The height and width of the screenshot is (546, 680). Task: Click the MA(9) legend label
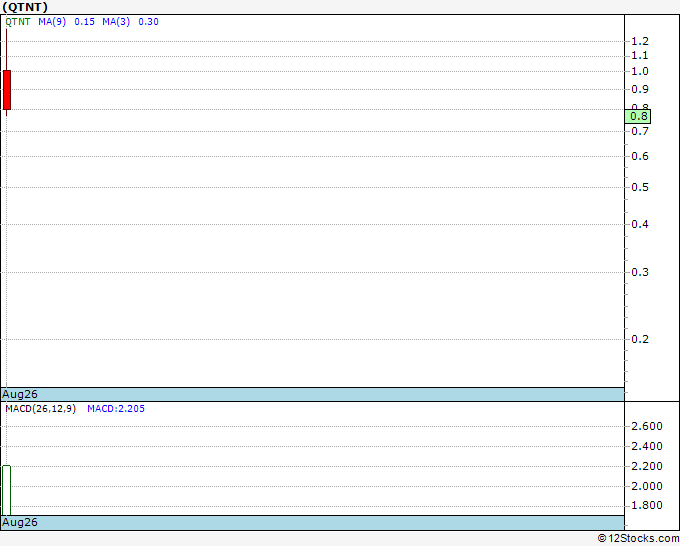pos(52,22)
